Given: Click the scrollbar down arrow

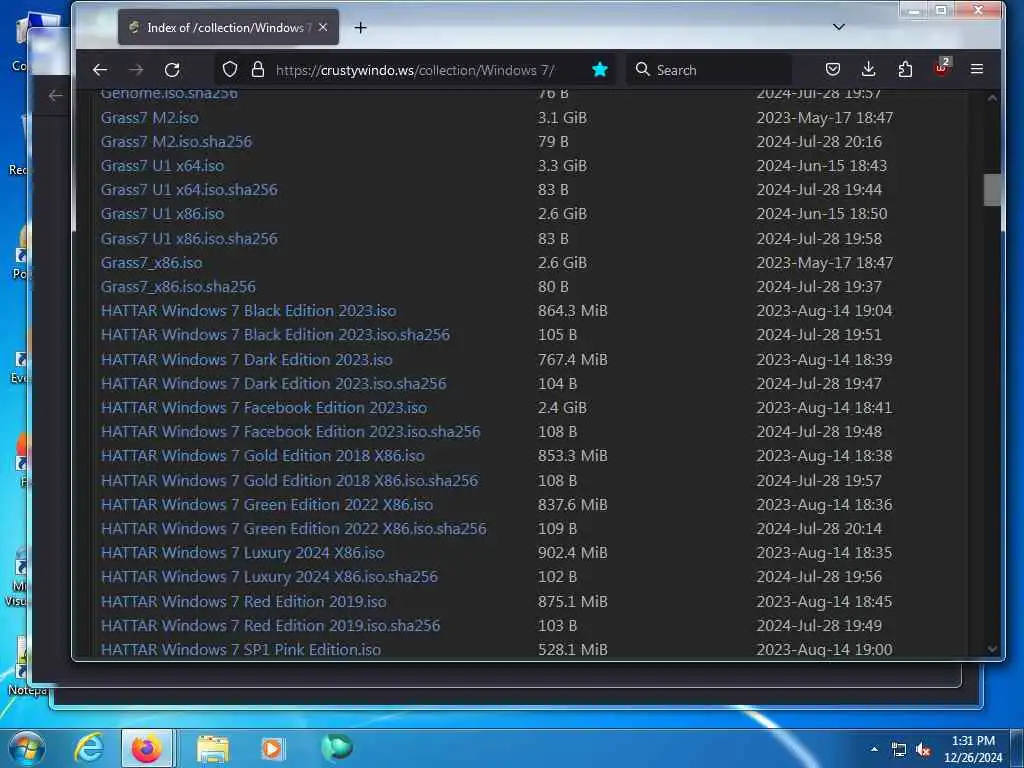Looking at the screenshot, I should pos(992,648).
